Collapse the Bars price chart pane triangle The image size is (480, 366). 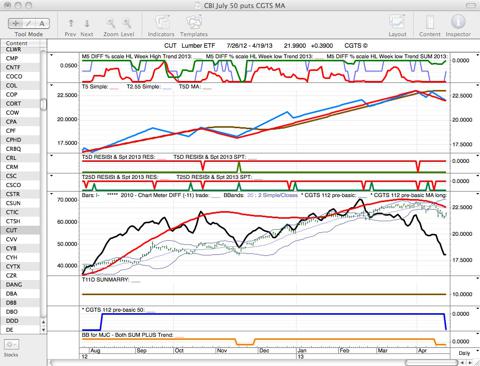click(51, 193)
